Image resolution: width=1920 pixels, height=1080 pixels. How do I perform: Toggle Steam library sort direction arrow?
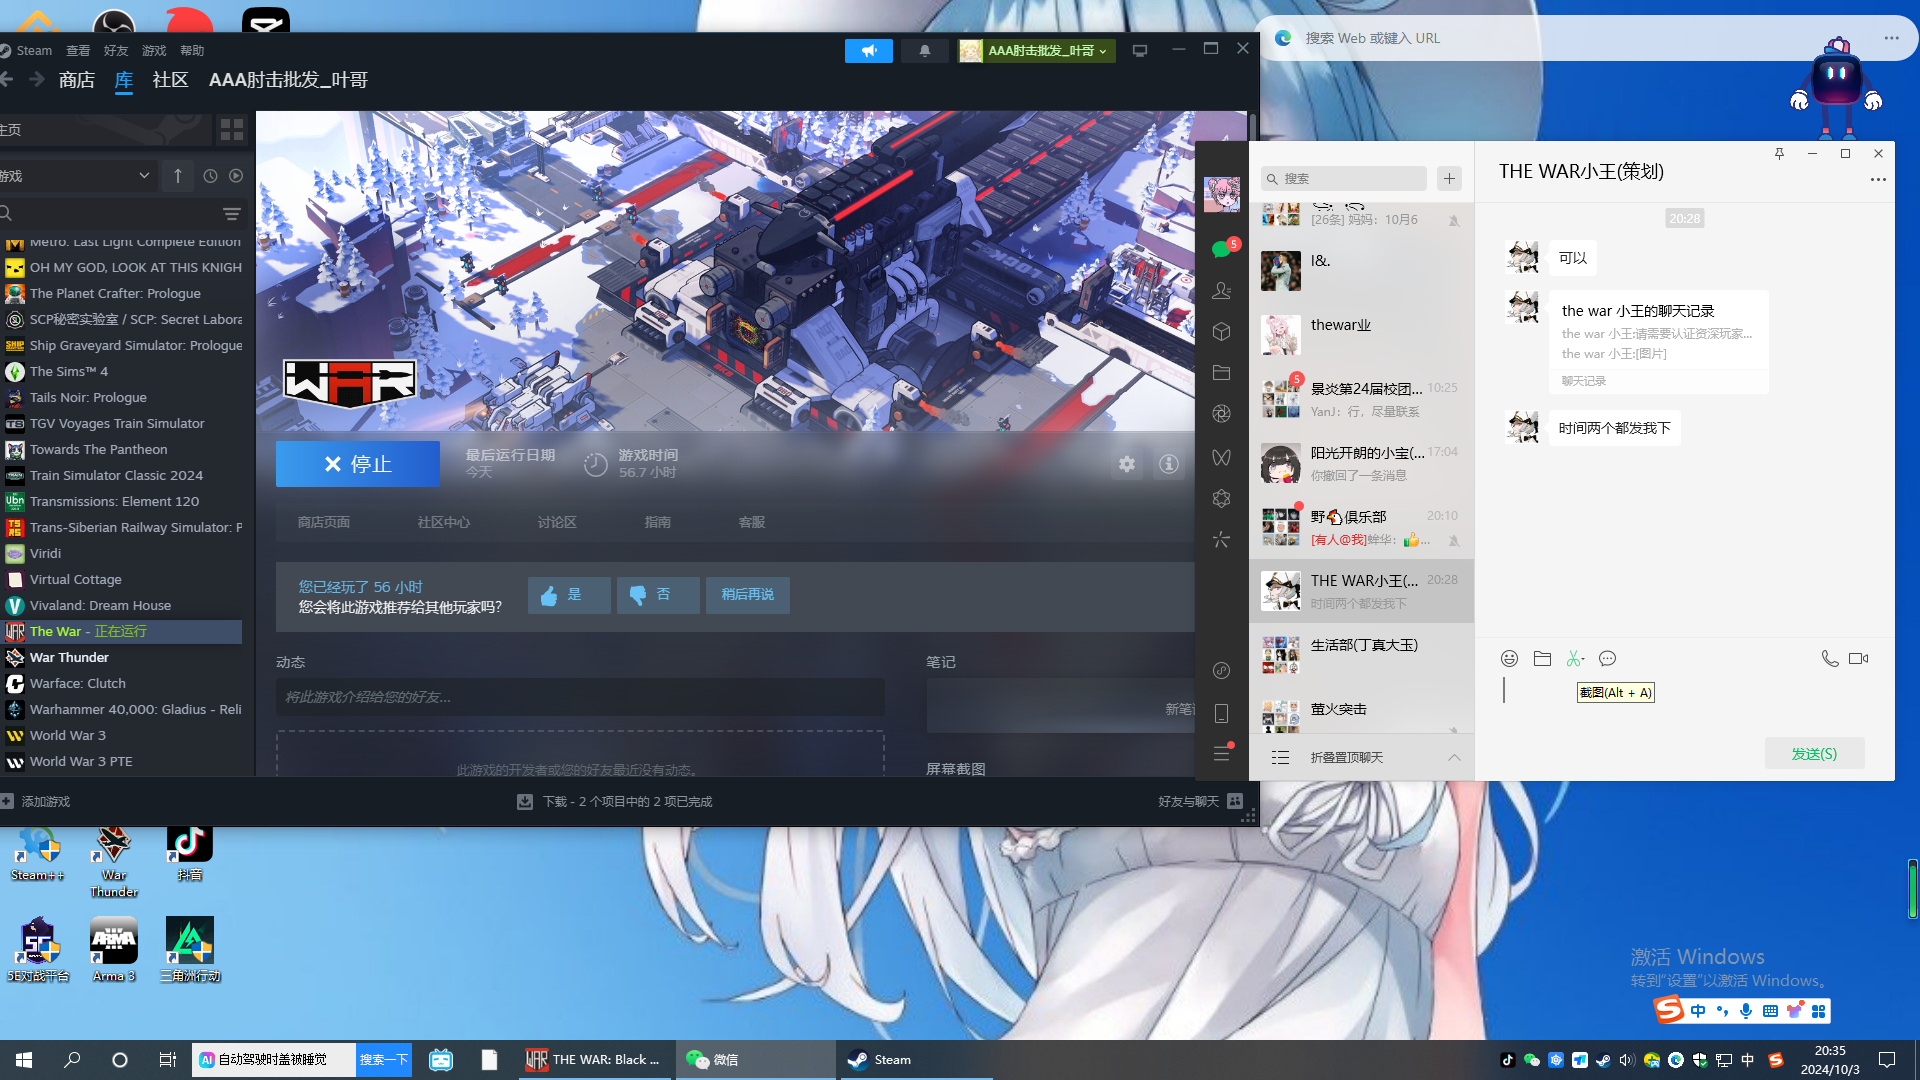[178, 176]
